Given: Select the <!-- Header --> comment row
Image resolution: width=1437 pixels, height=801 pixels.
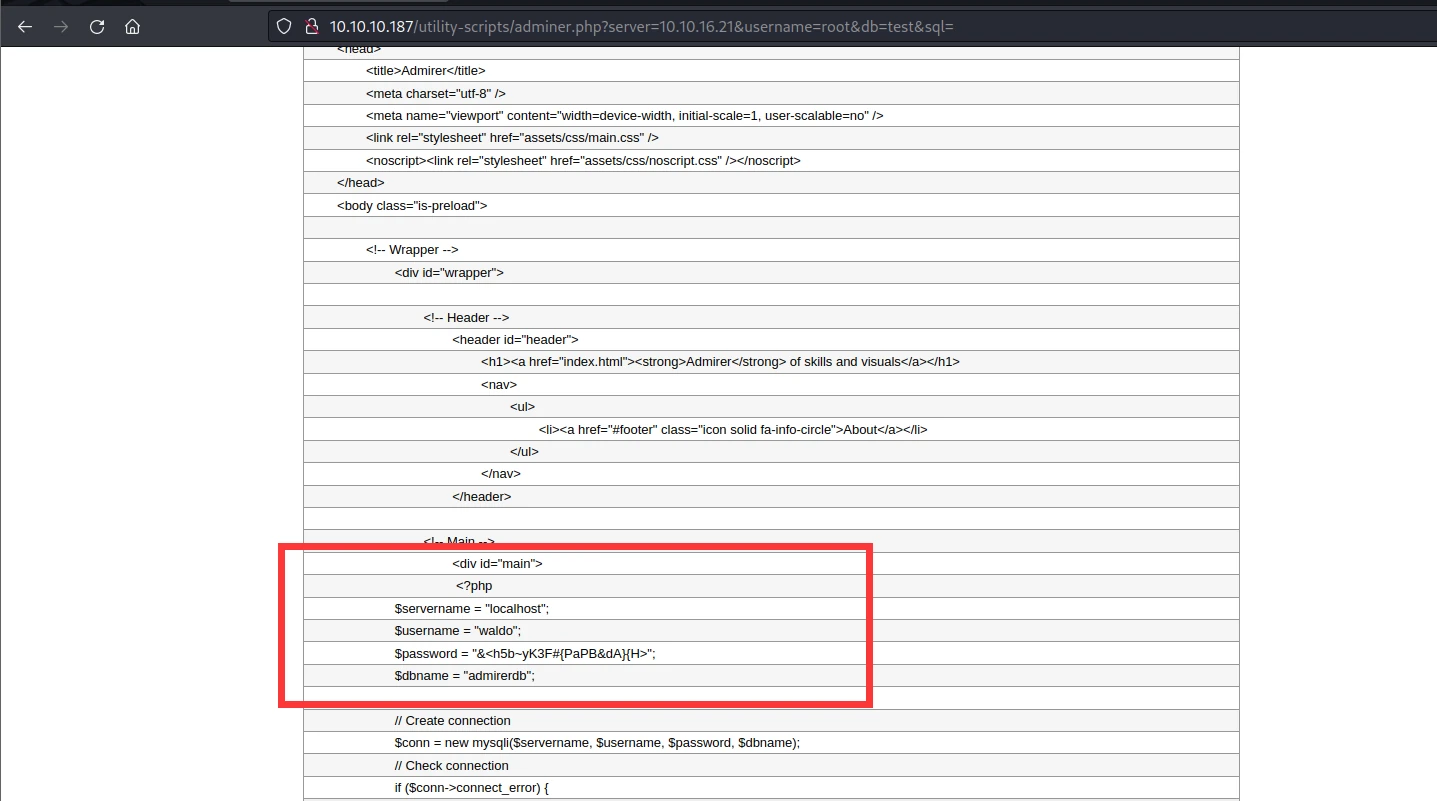Looking at the screenshot, I should (x=771, y=317).
